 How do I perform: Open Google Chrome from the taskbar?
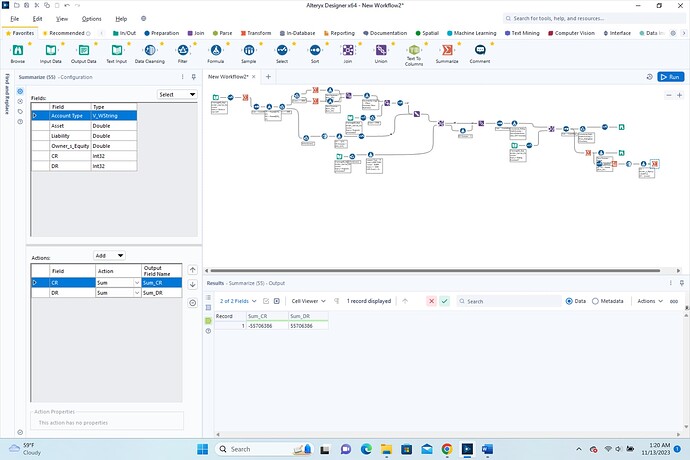coord(447,449)
